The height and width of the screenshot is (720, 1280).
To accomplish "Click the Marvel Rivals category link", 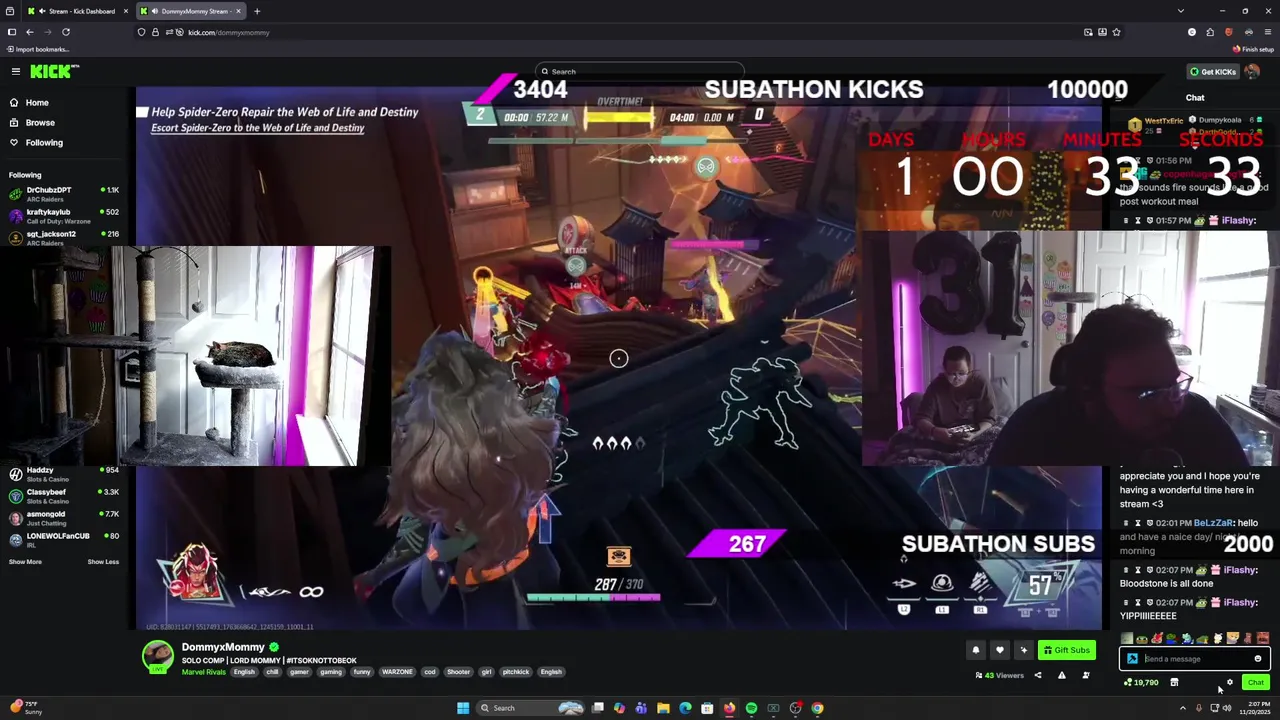I will click(204, 672).
